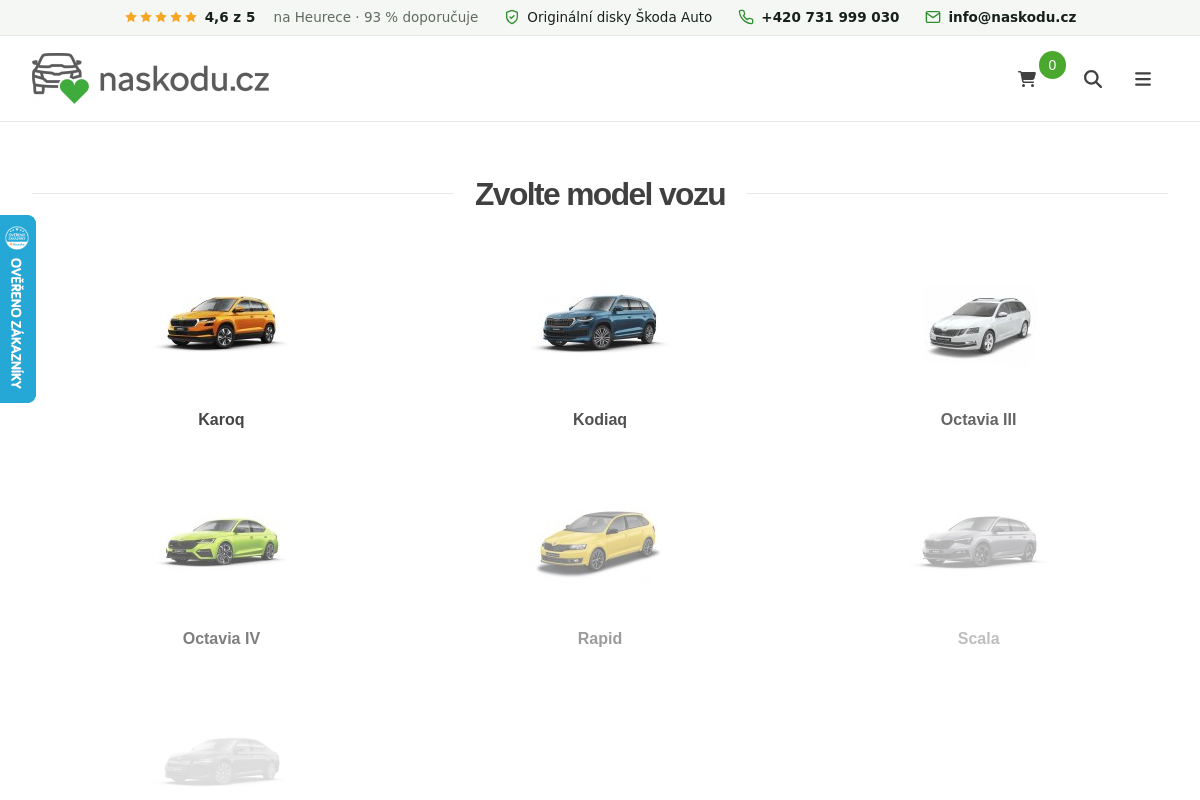
Task: Click the Scala model label
Action: click(979, 639)
